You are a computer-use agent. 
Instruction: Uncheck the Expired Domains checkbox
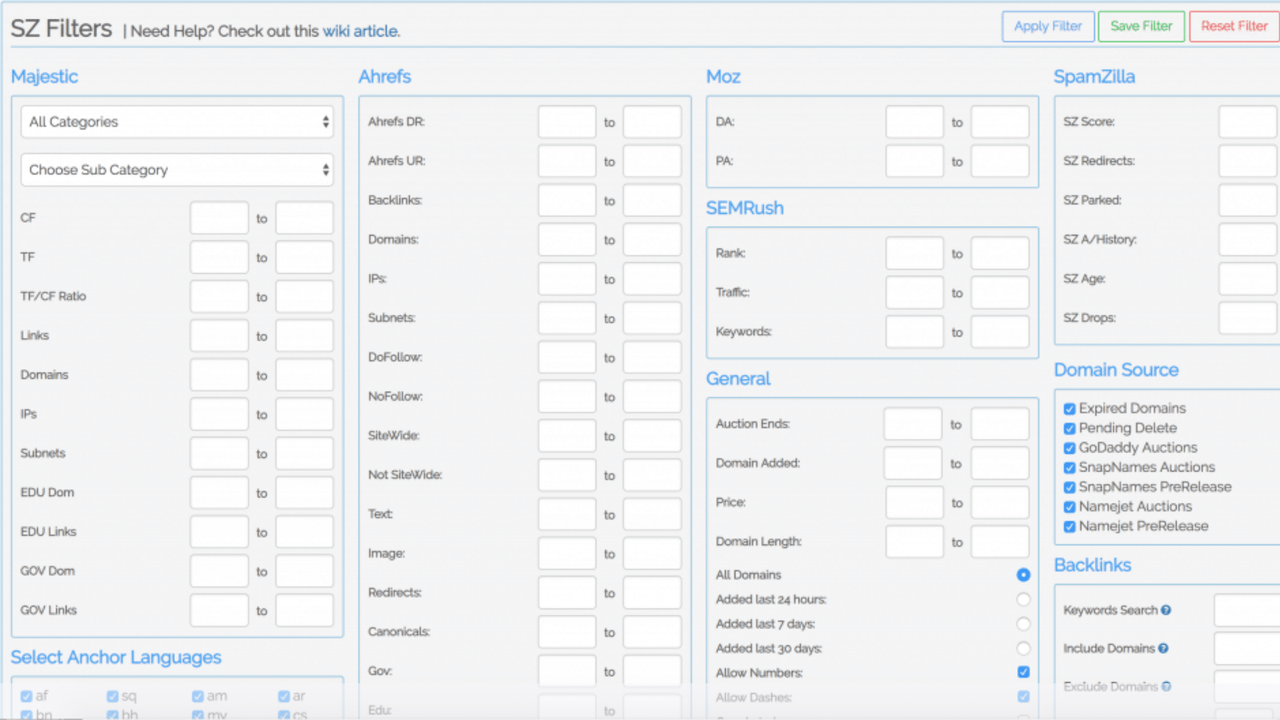(x=1070, y=409)
